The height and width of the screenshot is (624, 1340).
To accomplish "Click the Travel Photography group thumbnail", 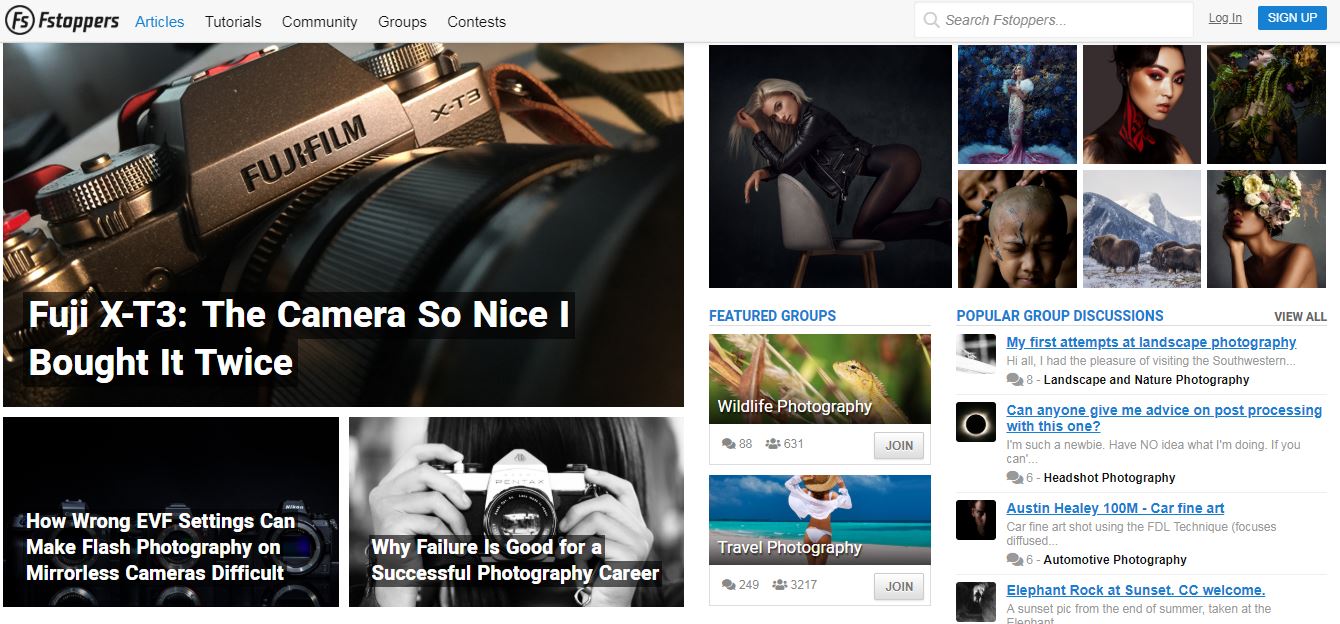I will 819,518.
